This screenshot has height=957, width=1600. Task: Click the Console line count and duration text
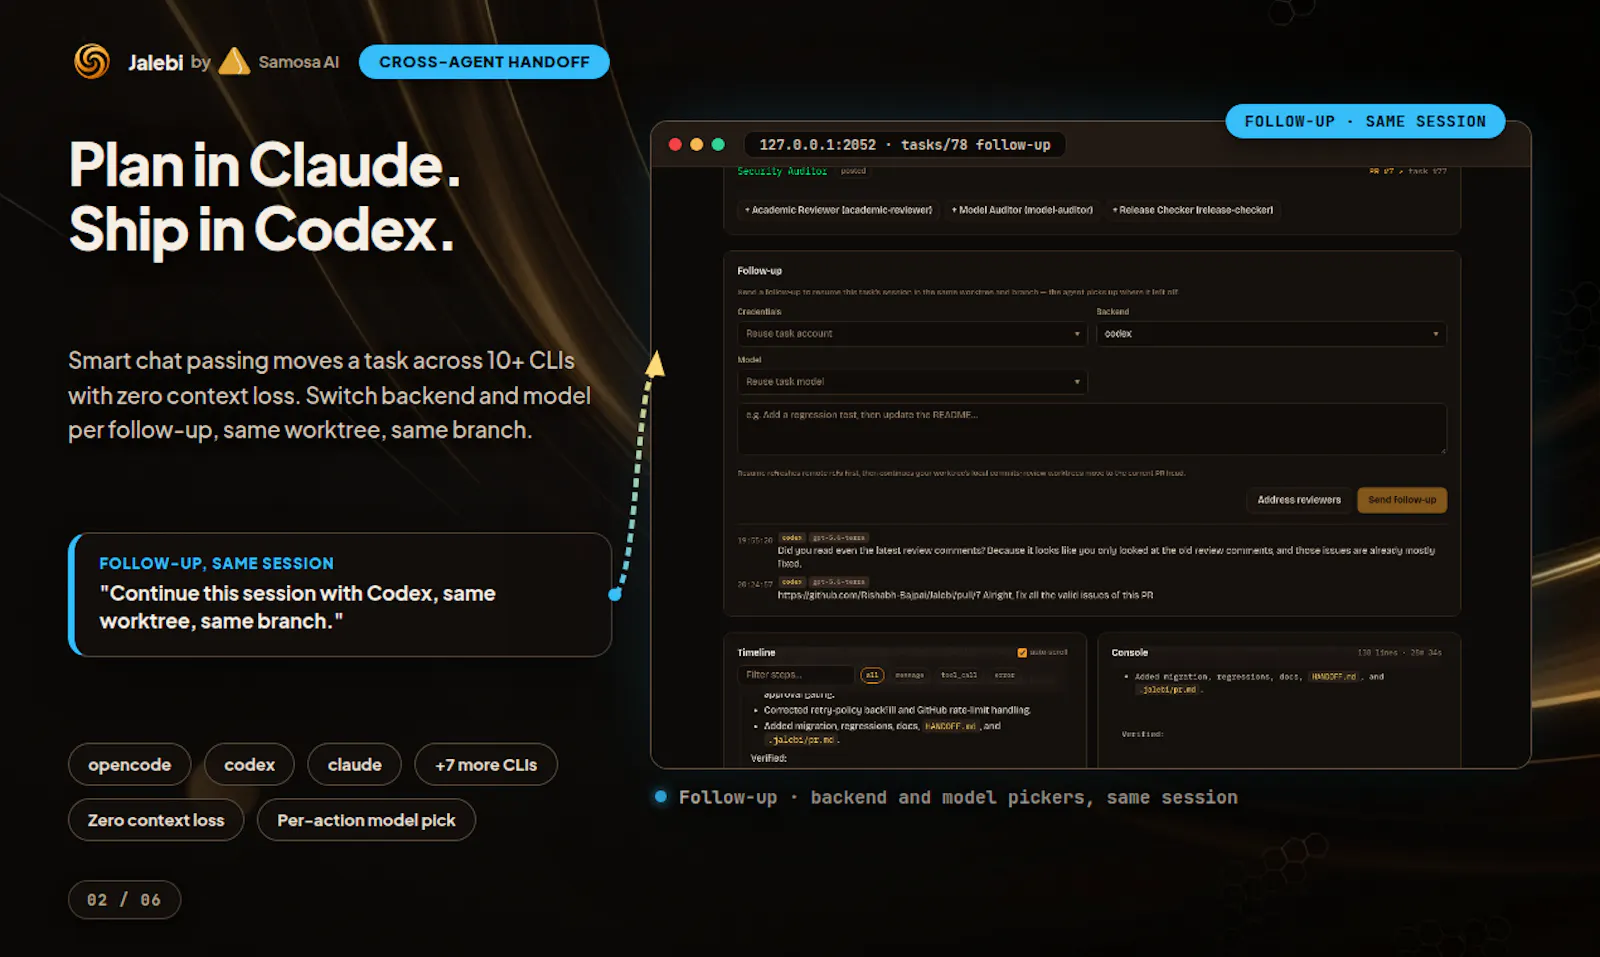(x=1399, y=653)
